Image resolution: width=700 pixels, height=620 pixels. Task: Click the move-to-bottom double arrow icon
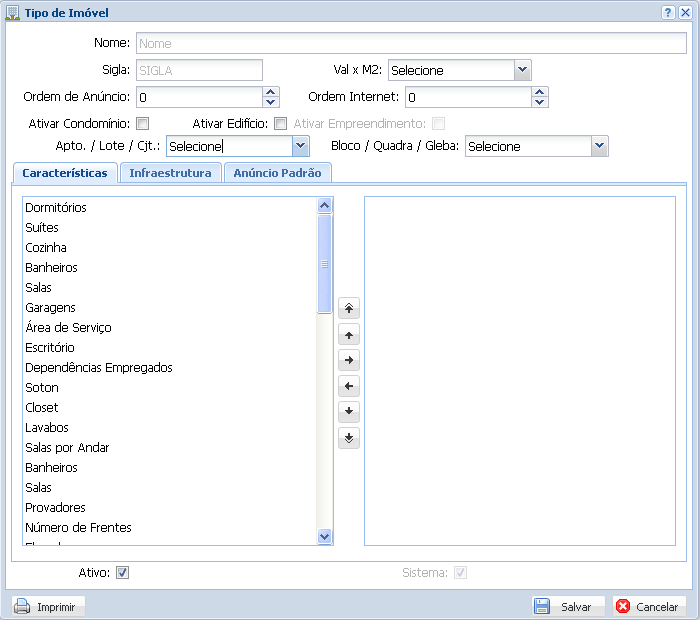(348, 437)
